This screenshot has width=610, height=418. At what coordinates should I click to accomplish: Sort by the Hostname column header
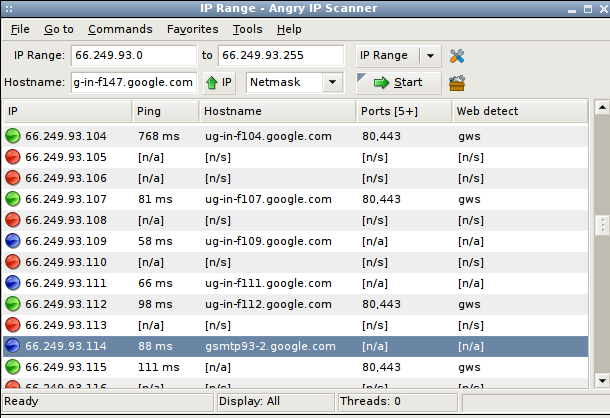click(278, 111)
